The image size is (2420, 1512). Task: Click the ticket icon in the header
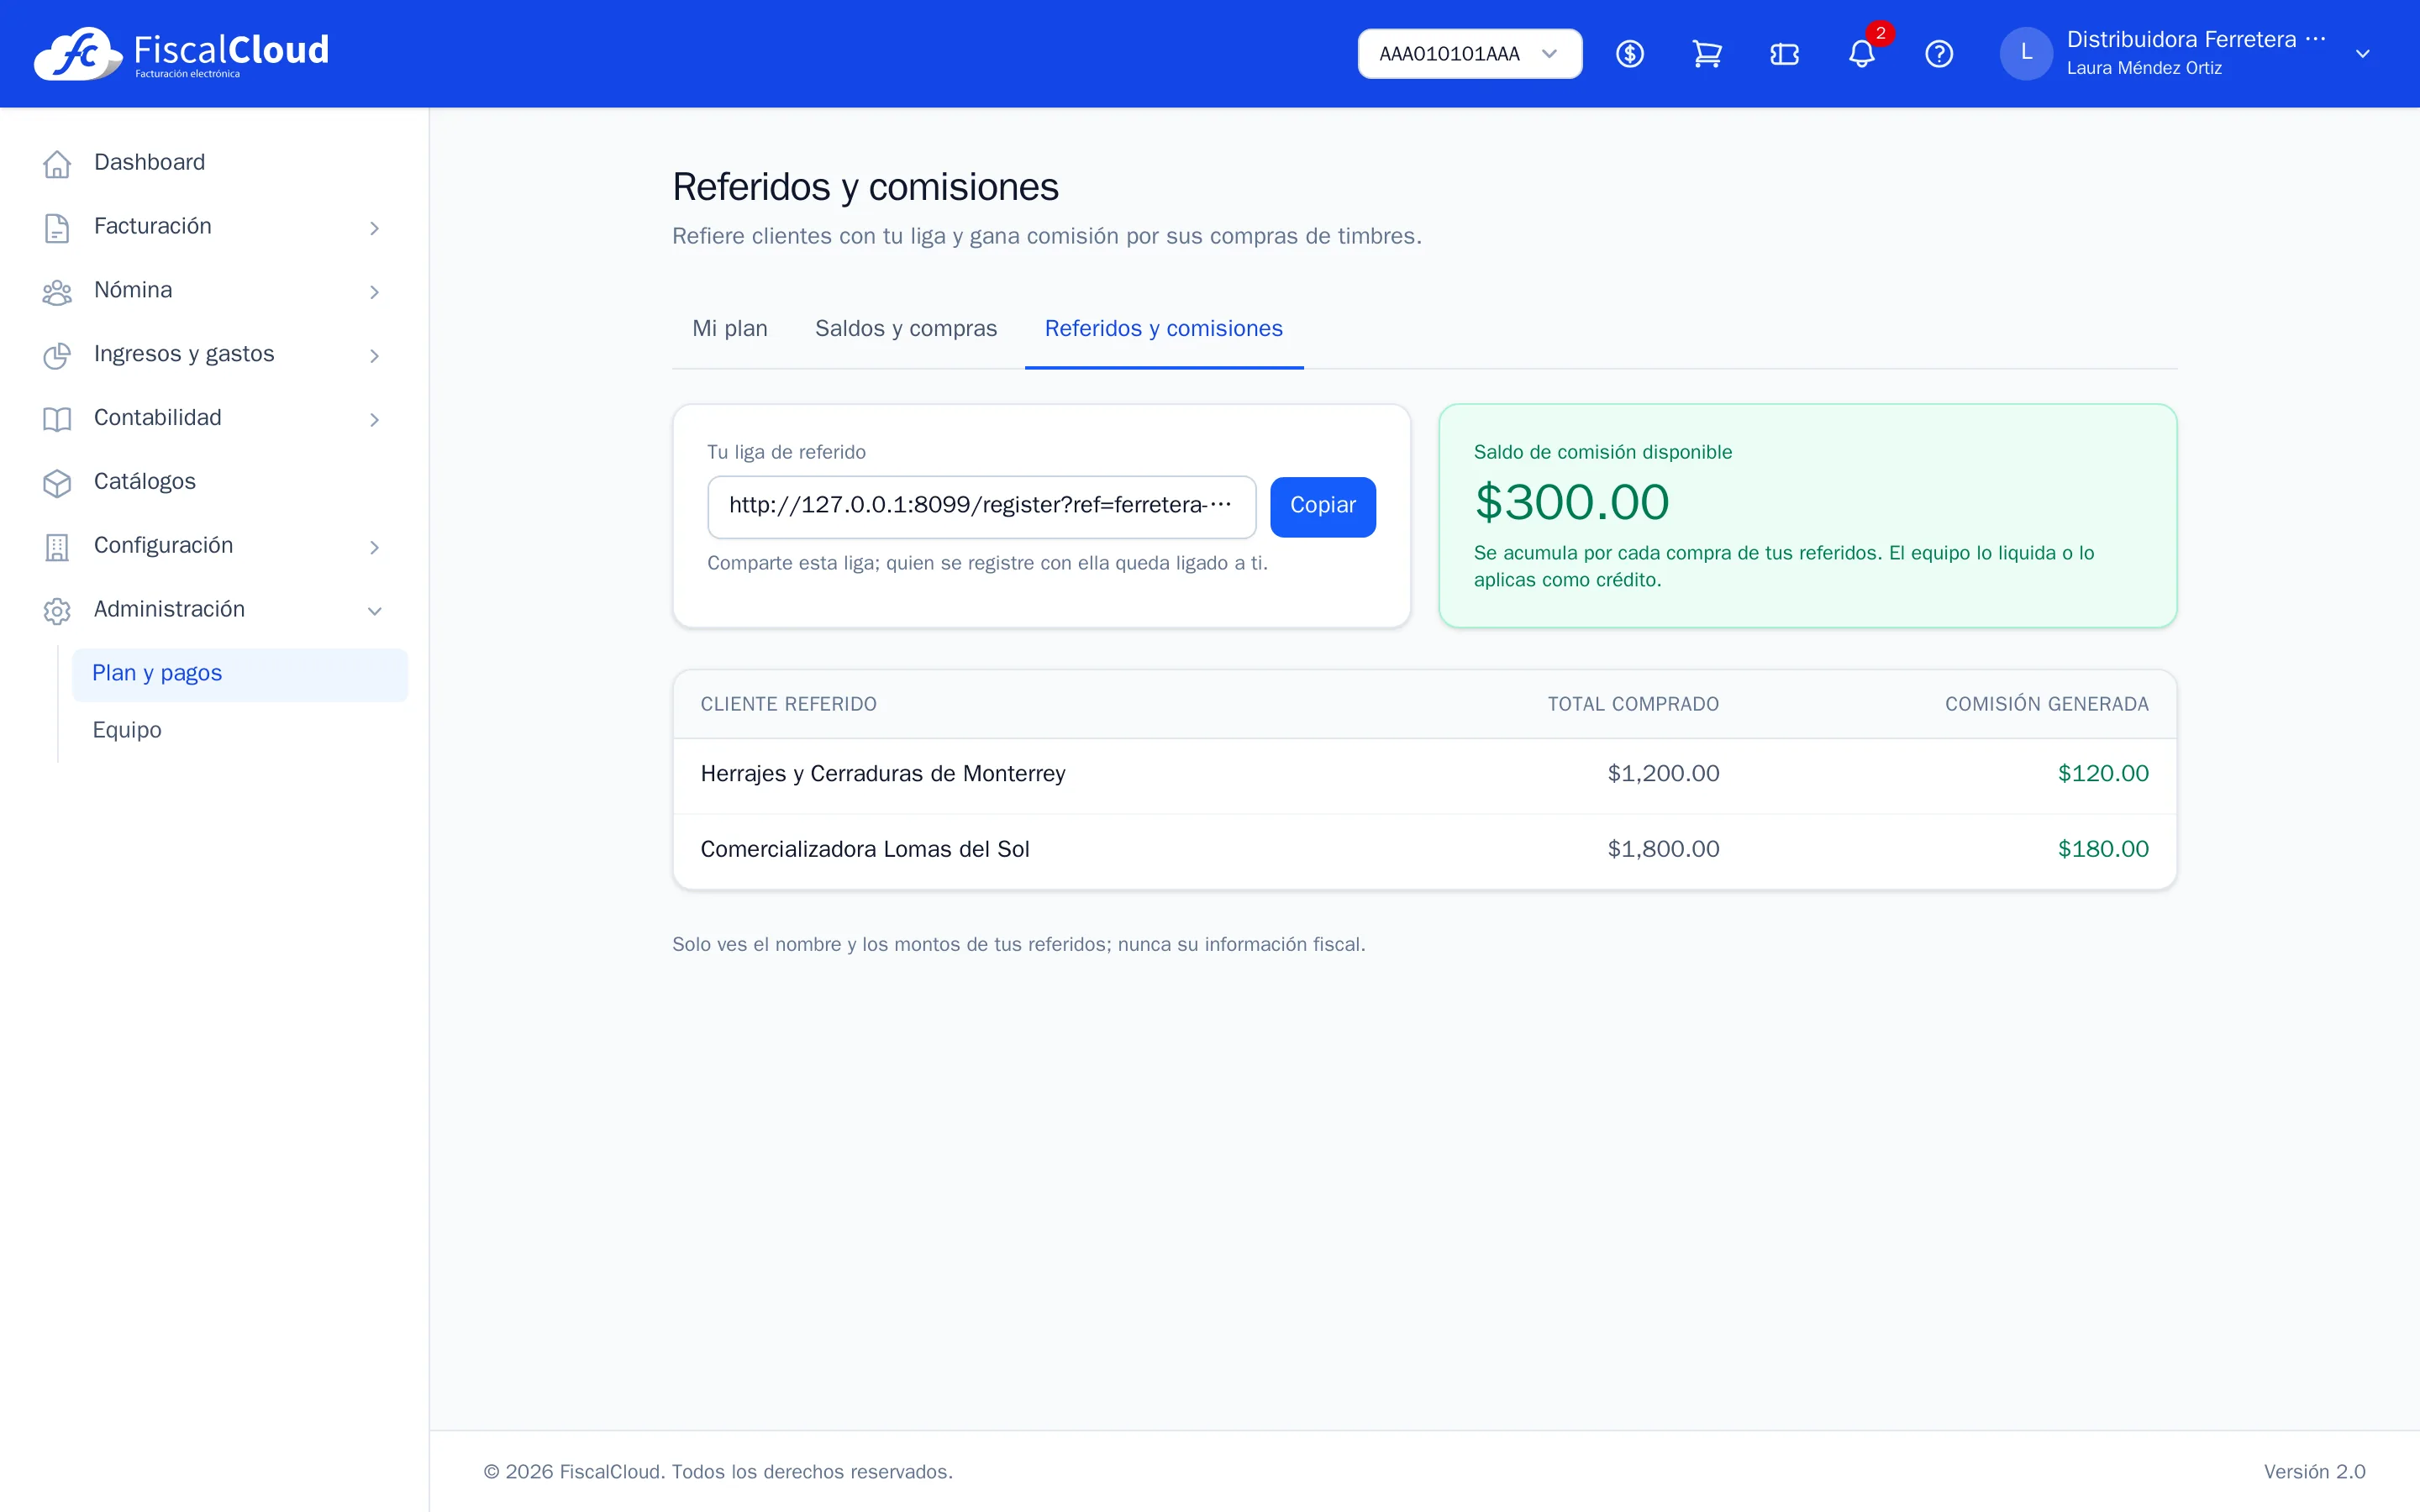coord(1785,54)
